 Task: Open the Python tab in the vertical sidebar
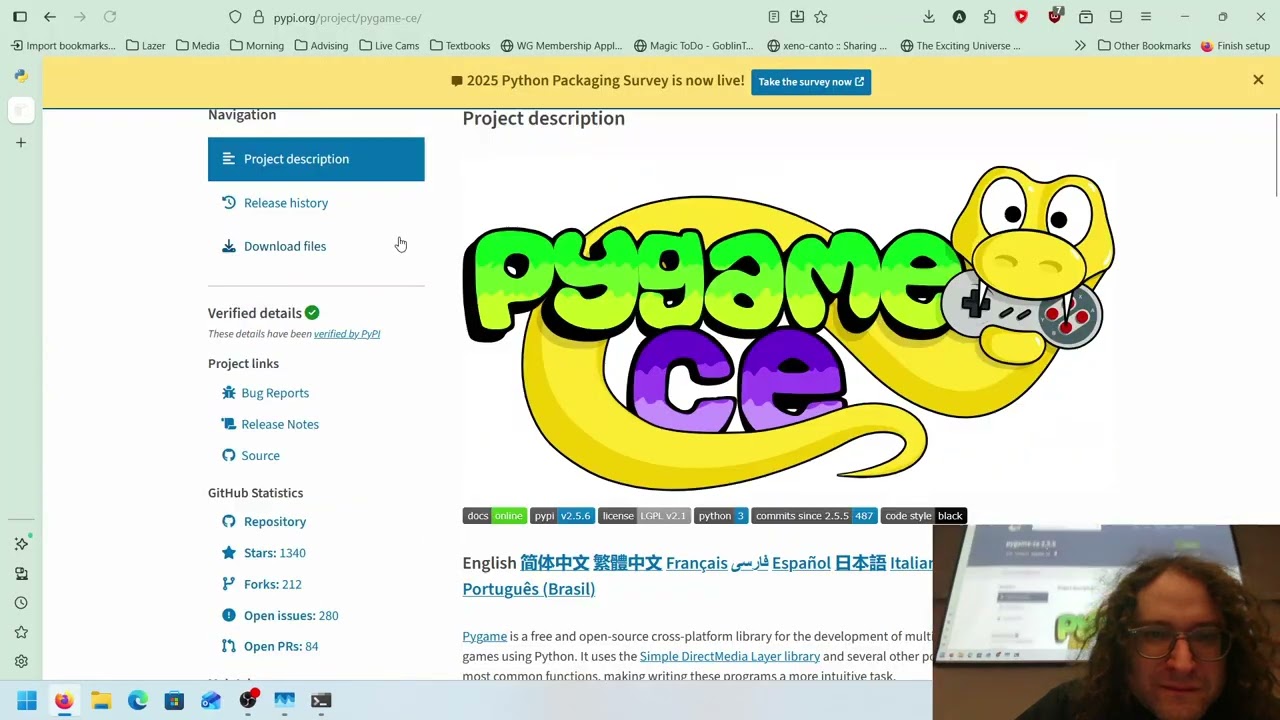pyautogui.click(x=21, y=76)
